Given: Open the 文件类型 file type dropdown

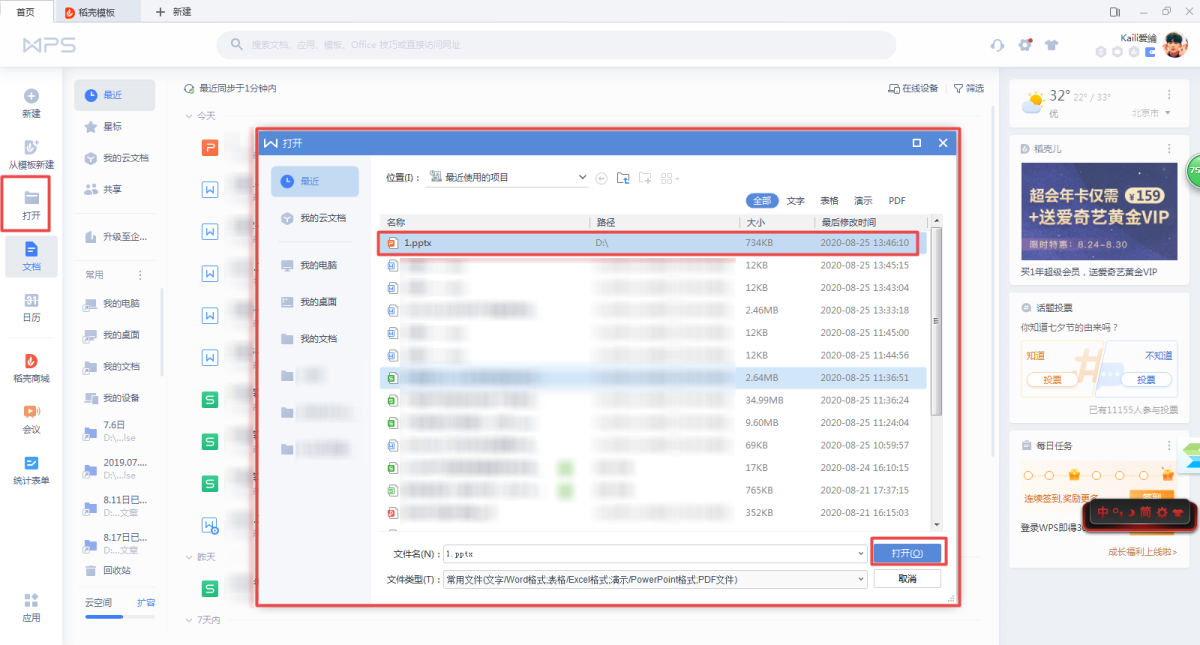Looking at the screenshot, I should [x=861, y=579].
